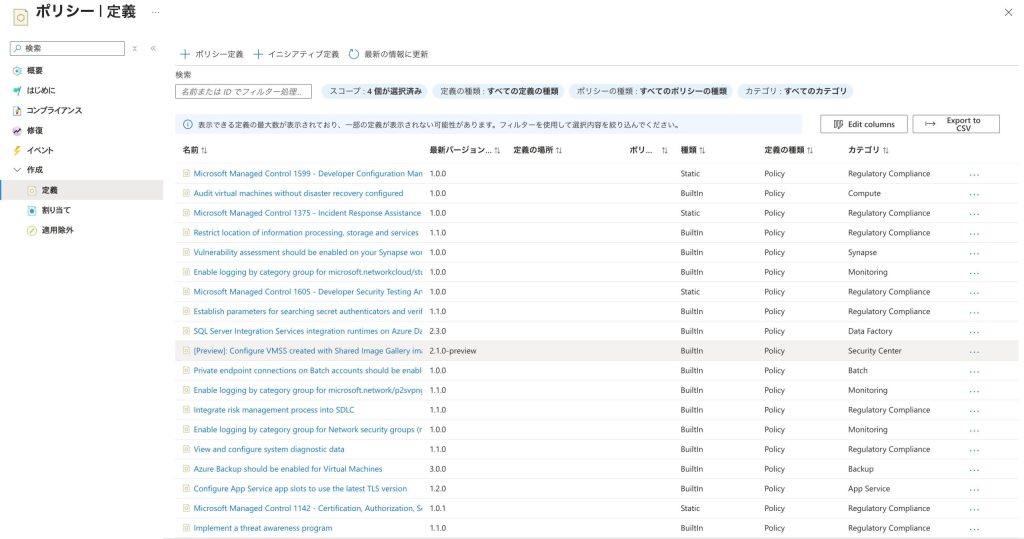Open 概要 from the sidebar
Screen dimensions: 1024x539
(x=34, y=71)
